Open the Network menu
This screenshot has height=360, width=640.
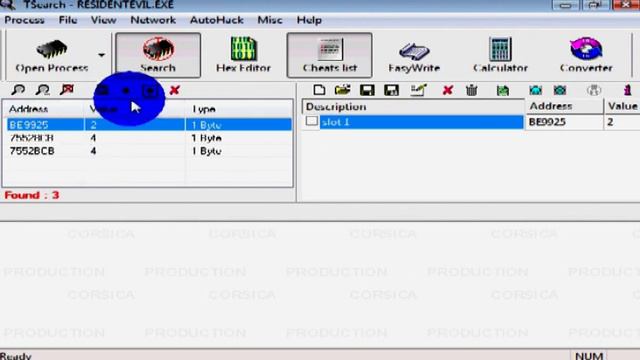[x=153, y=20]
